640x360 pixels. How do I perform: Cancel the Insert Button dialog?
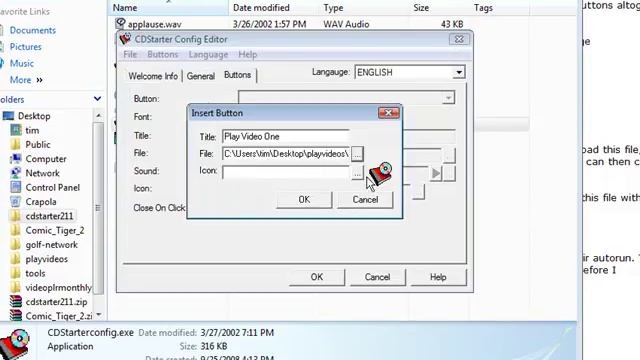coord(365,200)
